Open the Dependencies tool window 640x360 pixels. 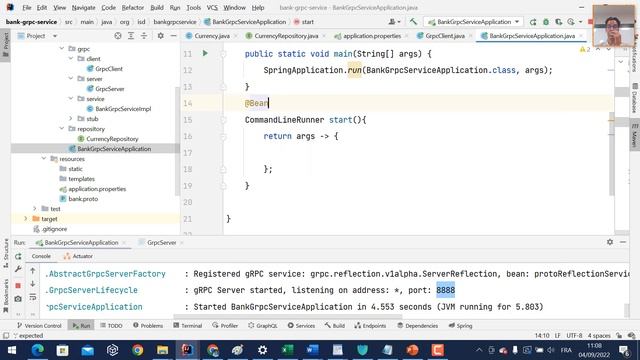[418, 326]
